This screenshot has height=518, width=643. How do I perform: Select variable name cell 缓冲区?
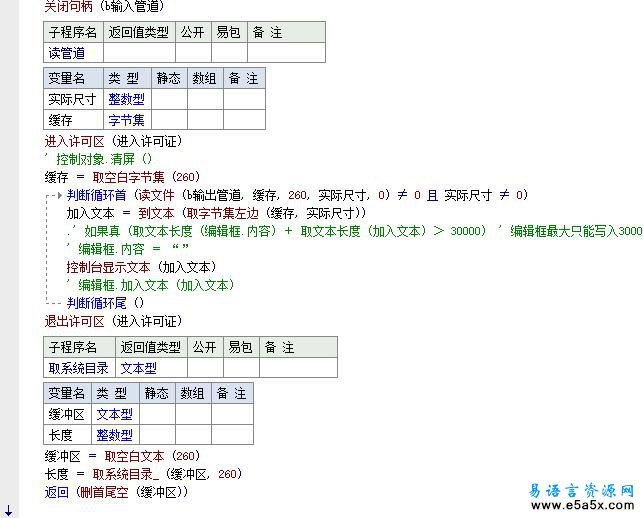(x=67, y=414)
